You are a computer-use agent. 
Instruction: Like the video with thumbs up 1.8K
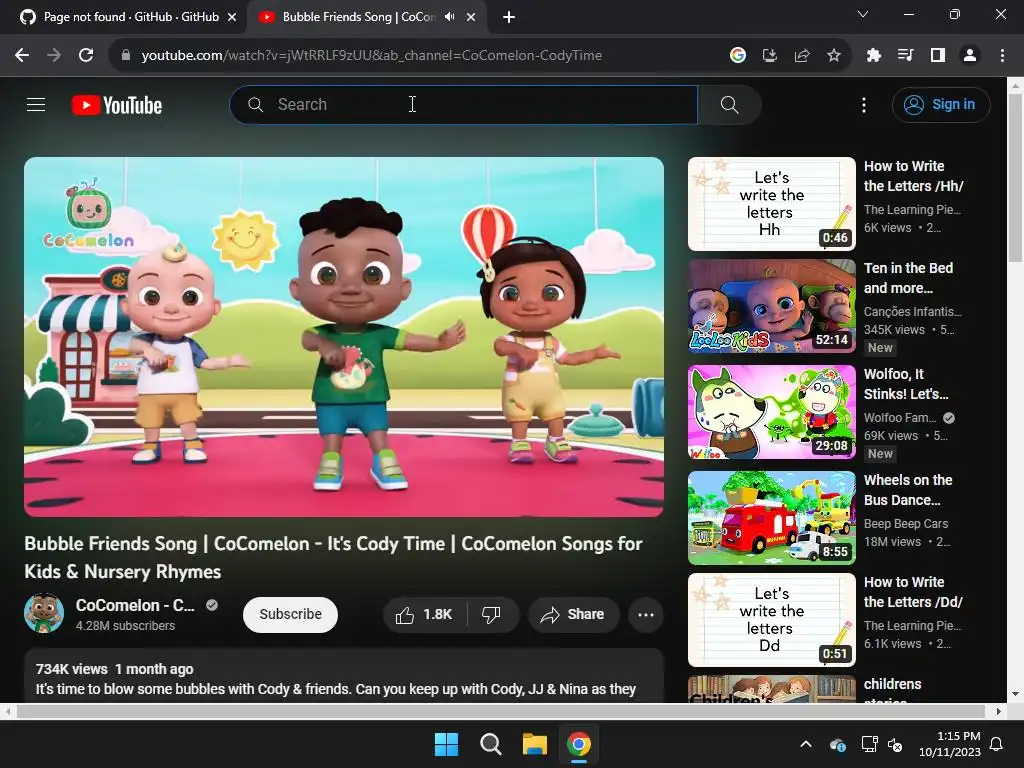coord(424,615)
